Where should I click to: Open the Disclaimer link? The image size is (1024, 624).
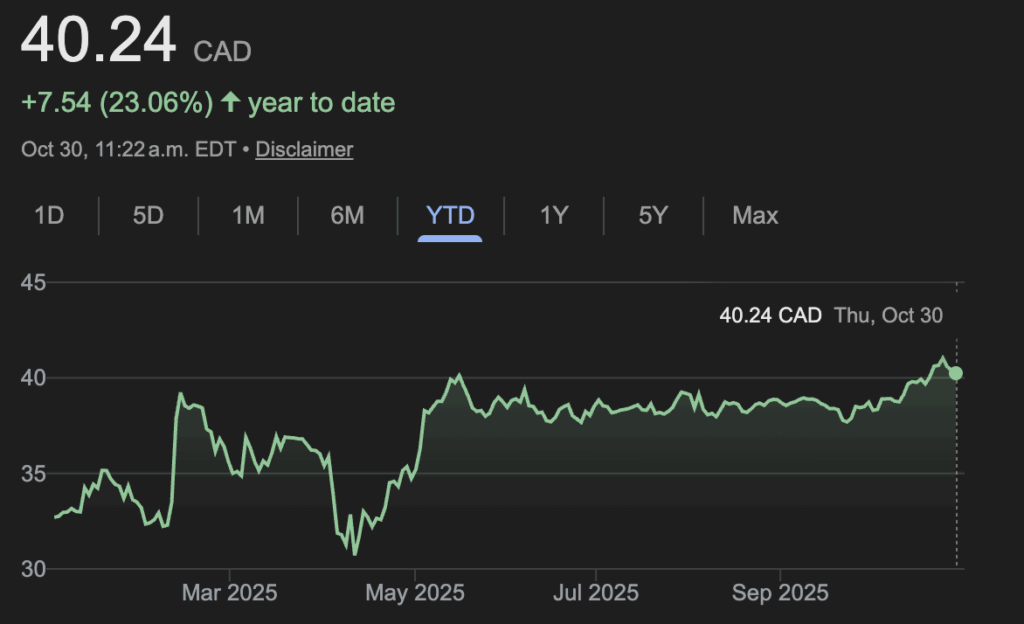click(x=304, y=150)
